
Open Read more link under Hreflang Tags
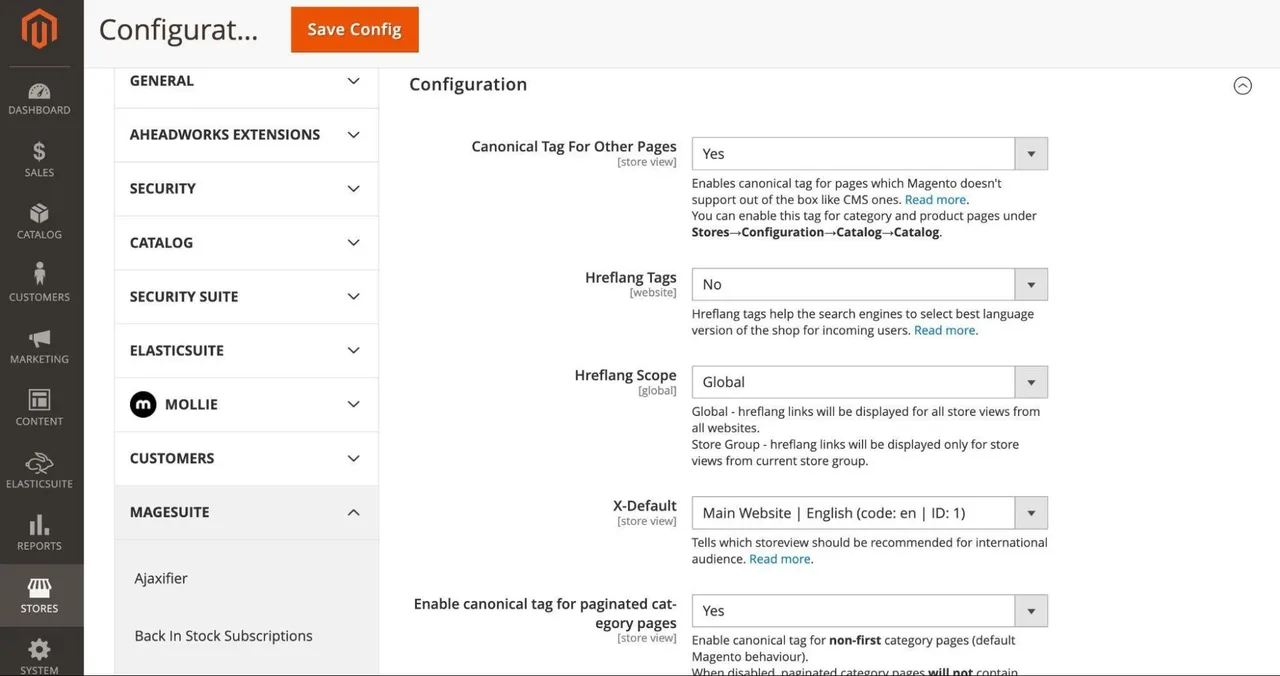945,330
